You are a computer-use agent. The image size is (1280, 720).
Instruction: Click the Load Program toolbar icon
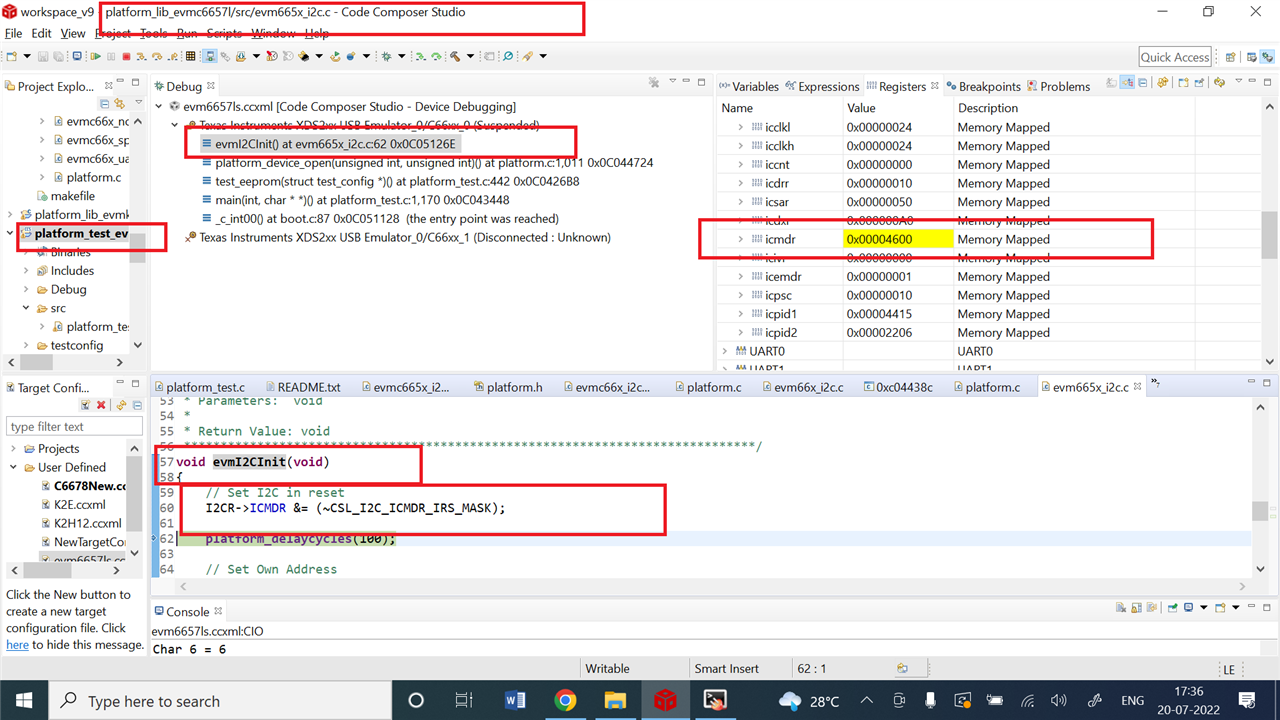[x=241, y=56]
